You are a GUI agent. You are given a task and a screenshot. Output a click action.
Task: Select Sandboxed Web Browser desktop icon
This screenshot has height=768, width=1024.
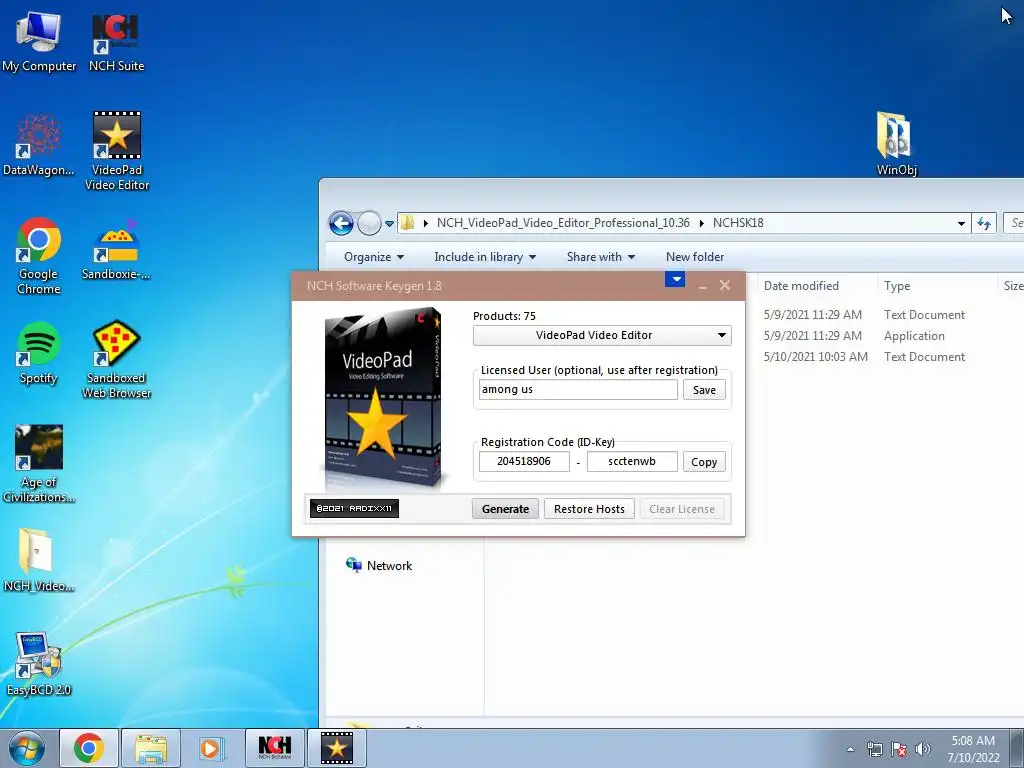117,359
